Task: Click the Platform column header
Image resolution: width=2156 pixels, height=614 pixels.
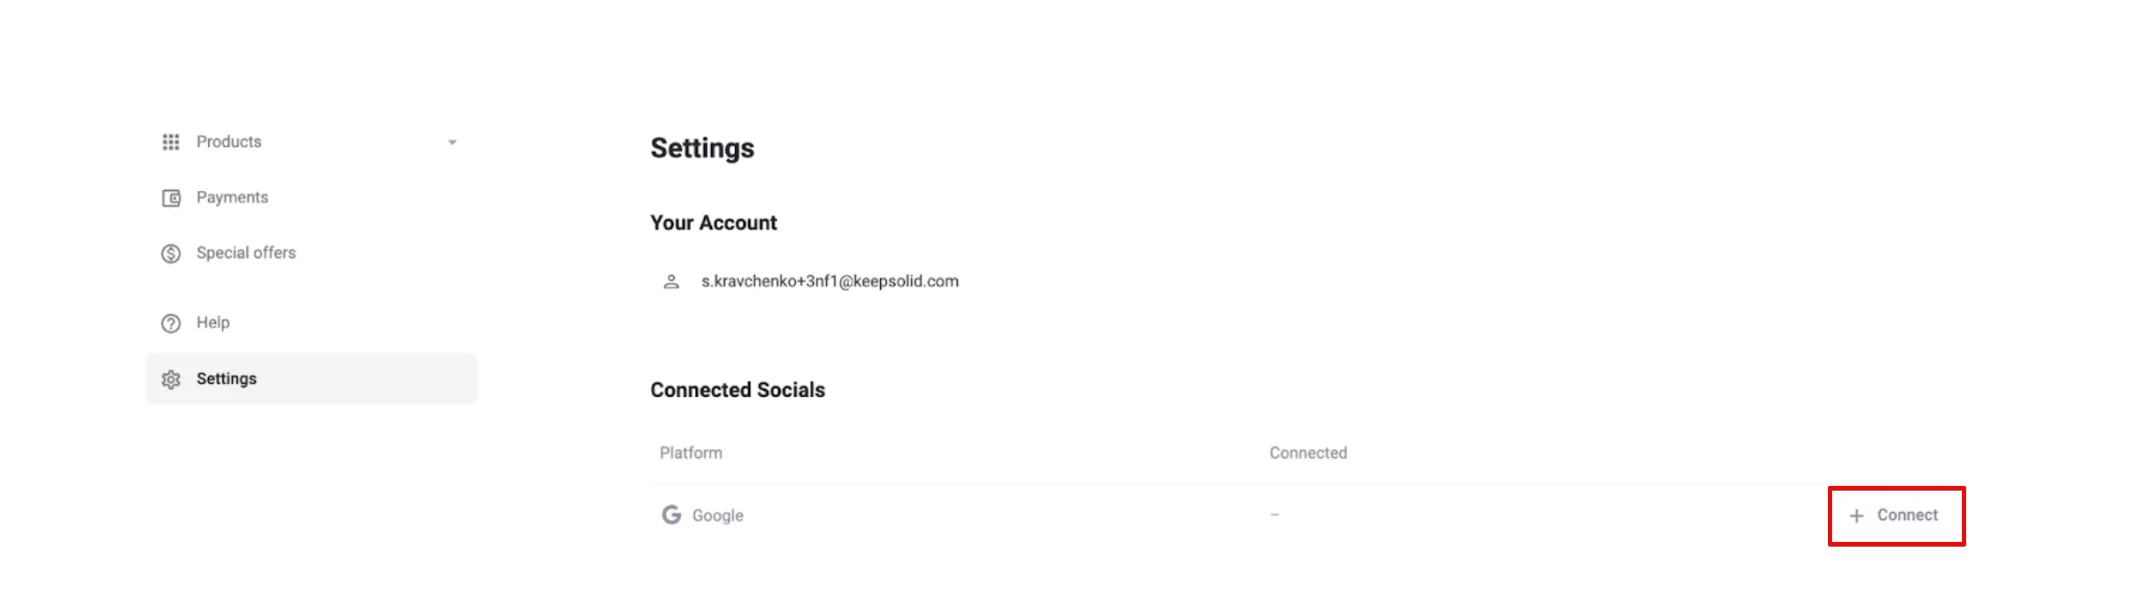Action: (x=691, y=453)
